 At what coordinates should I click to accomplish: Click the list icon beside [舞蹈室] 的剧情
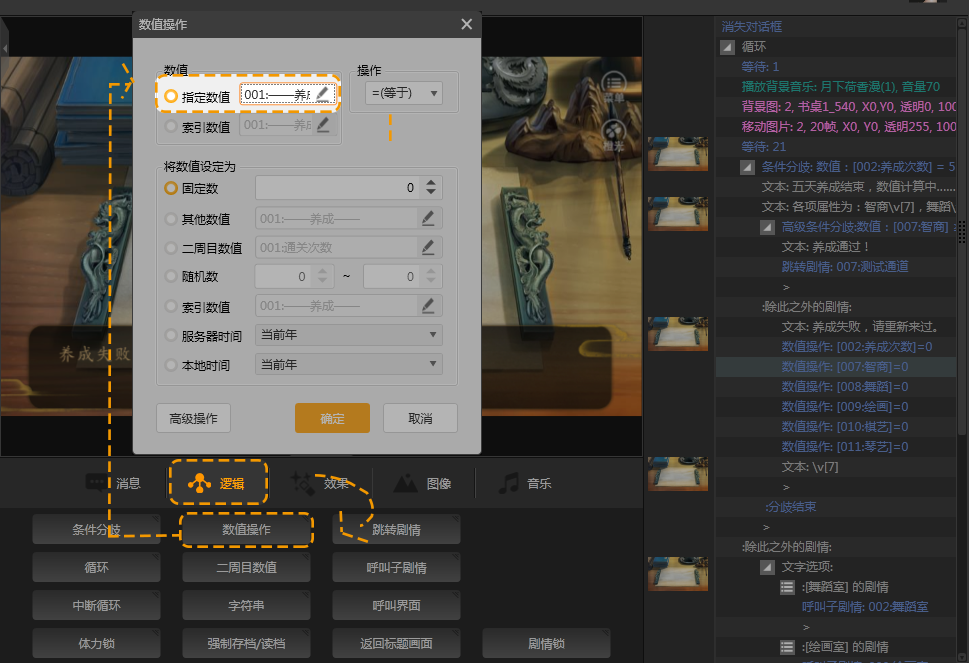(788, 587)
